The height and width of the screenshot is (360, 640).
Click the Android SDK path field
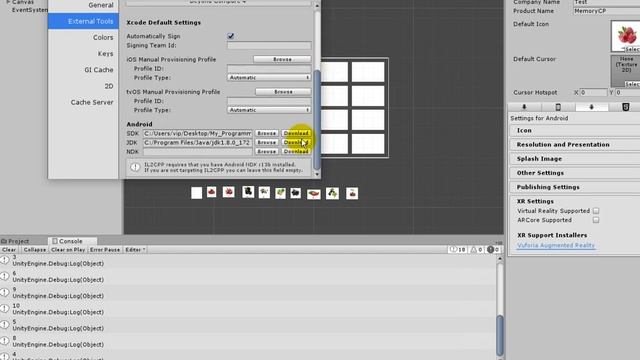tap(198, 133)
